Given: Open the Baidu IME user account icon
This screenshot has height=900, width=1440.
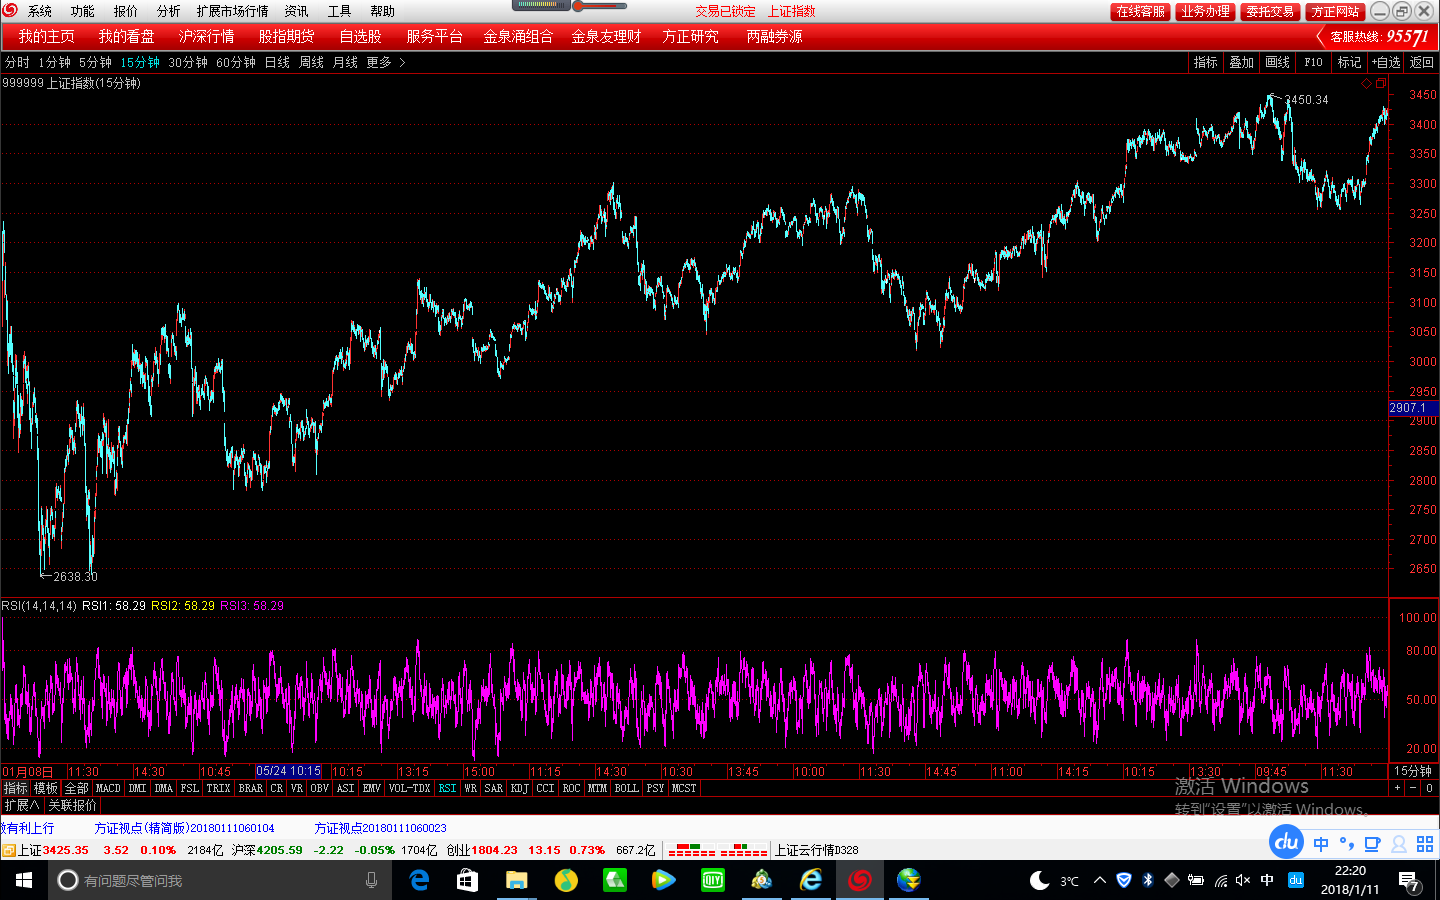Looking at the screenshot, I should [1399, 844].
